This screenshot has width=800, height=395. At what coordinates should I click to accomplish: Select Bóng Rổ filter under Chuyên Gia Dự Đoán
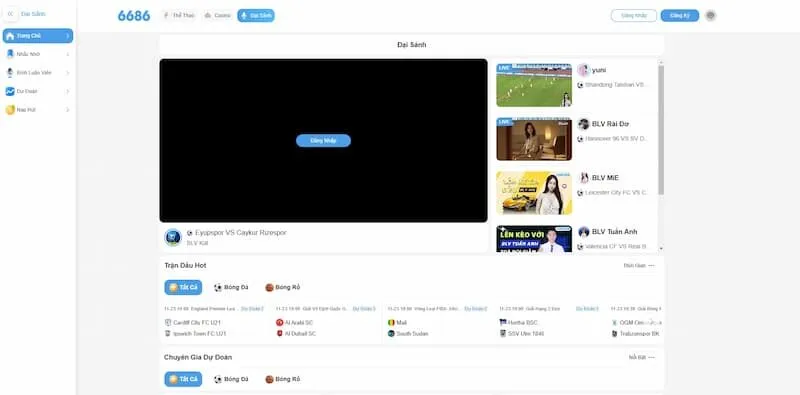coord(283,379)
